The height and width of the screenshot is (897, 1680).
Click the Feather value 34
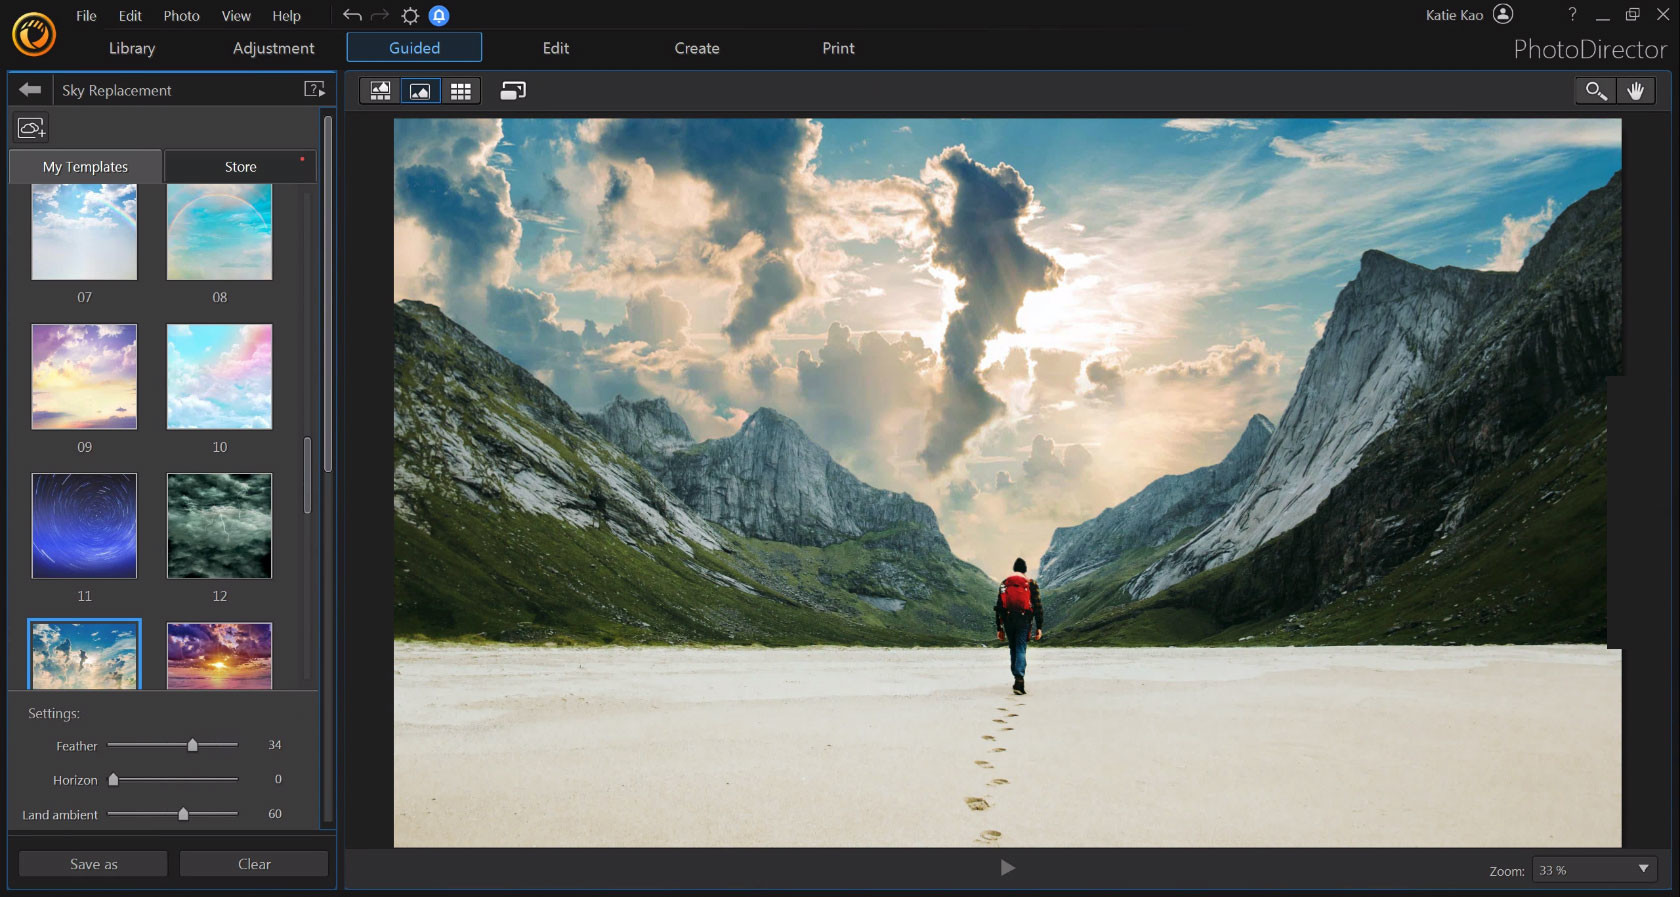pos(274,745)
